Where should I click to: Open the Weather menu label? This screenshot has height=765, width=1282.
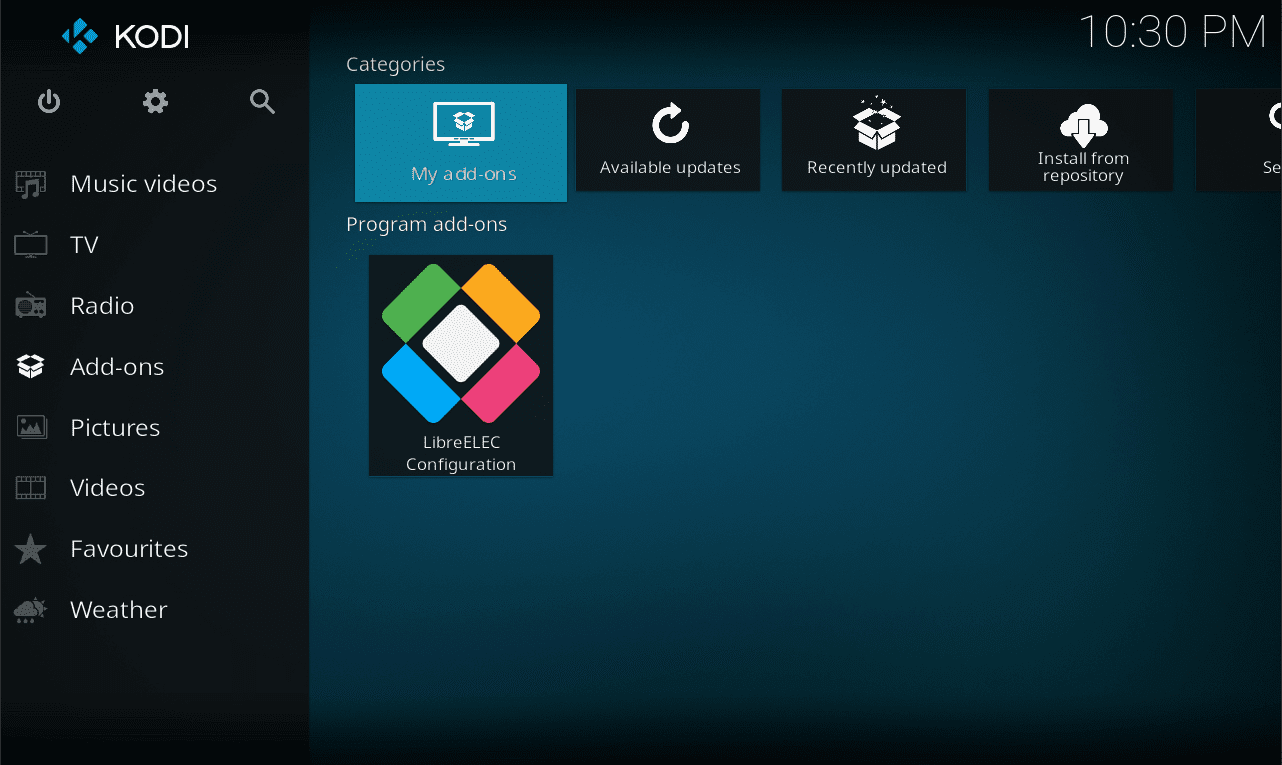click(118, 610)
